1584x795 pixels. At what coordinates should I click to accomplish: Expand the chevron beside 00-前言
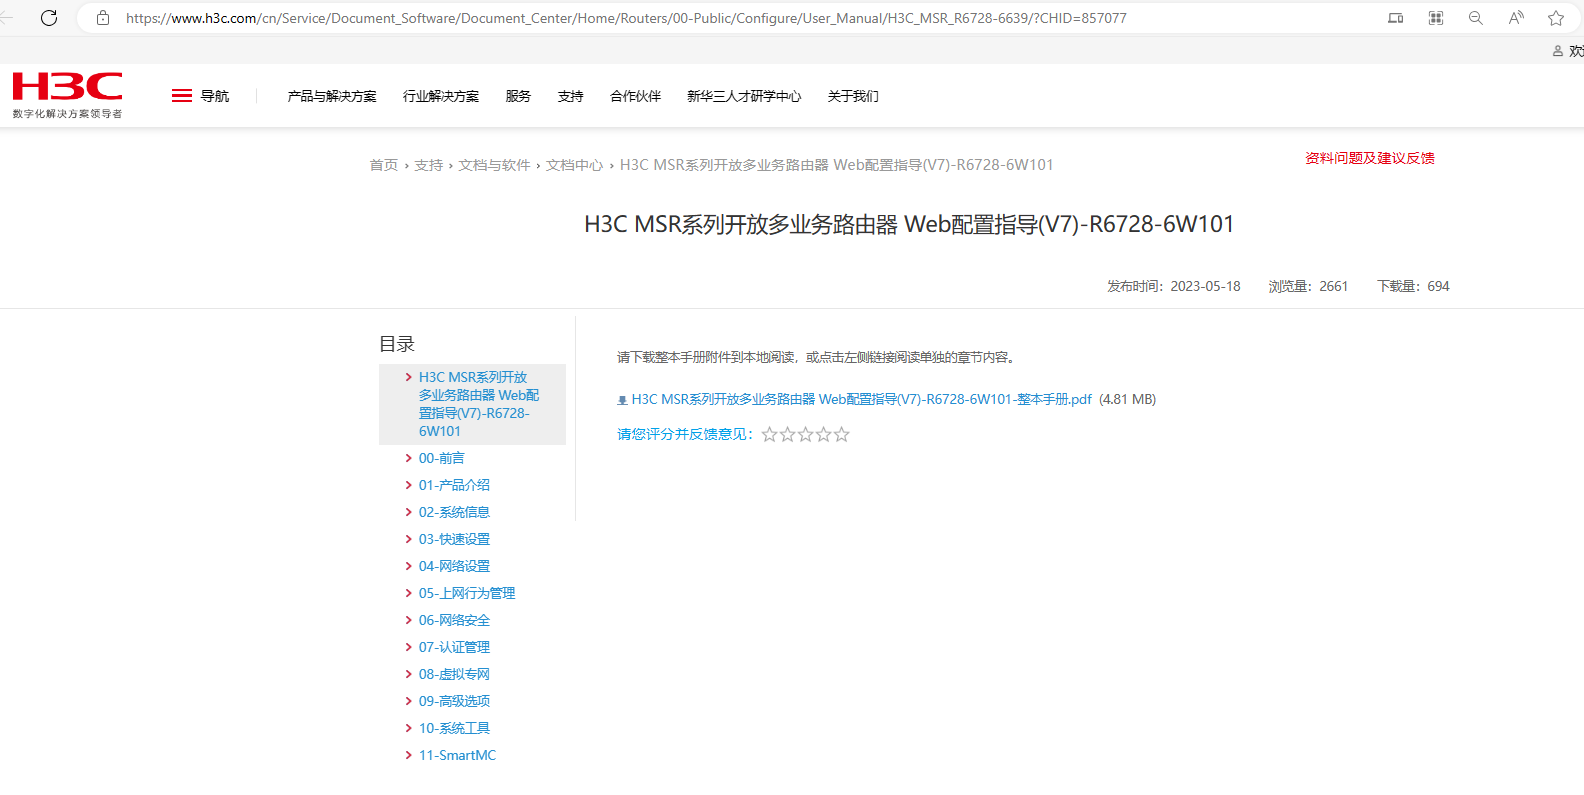[x=408, y=458]
